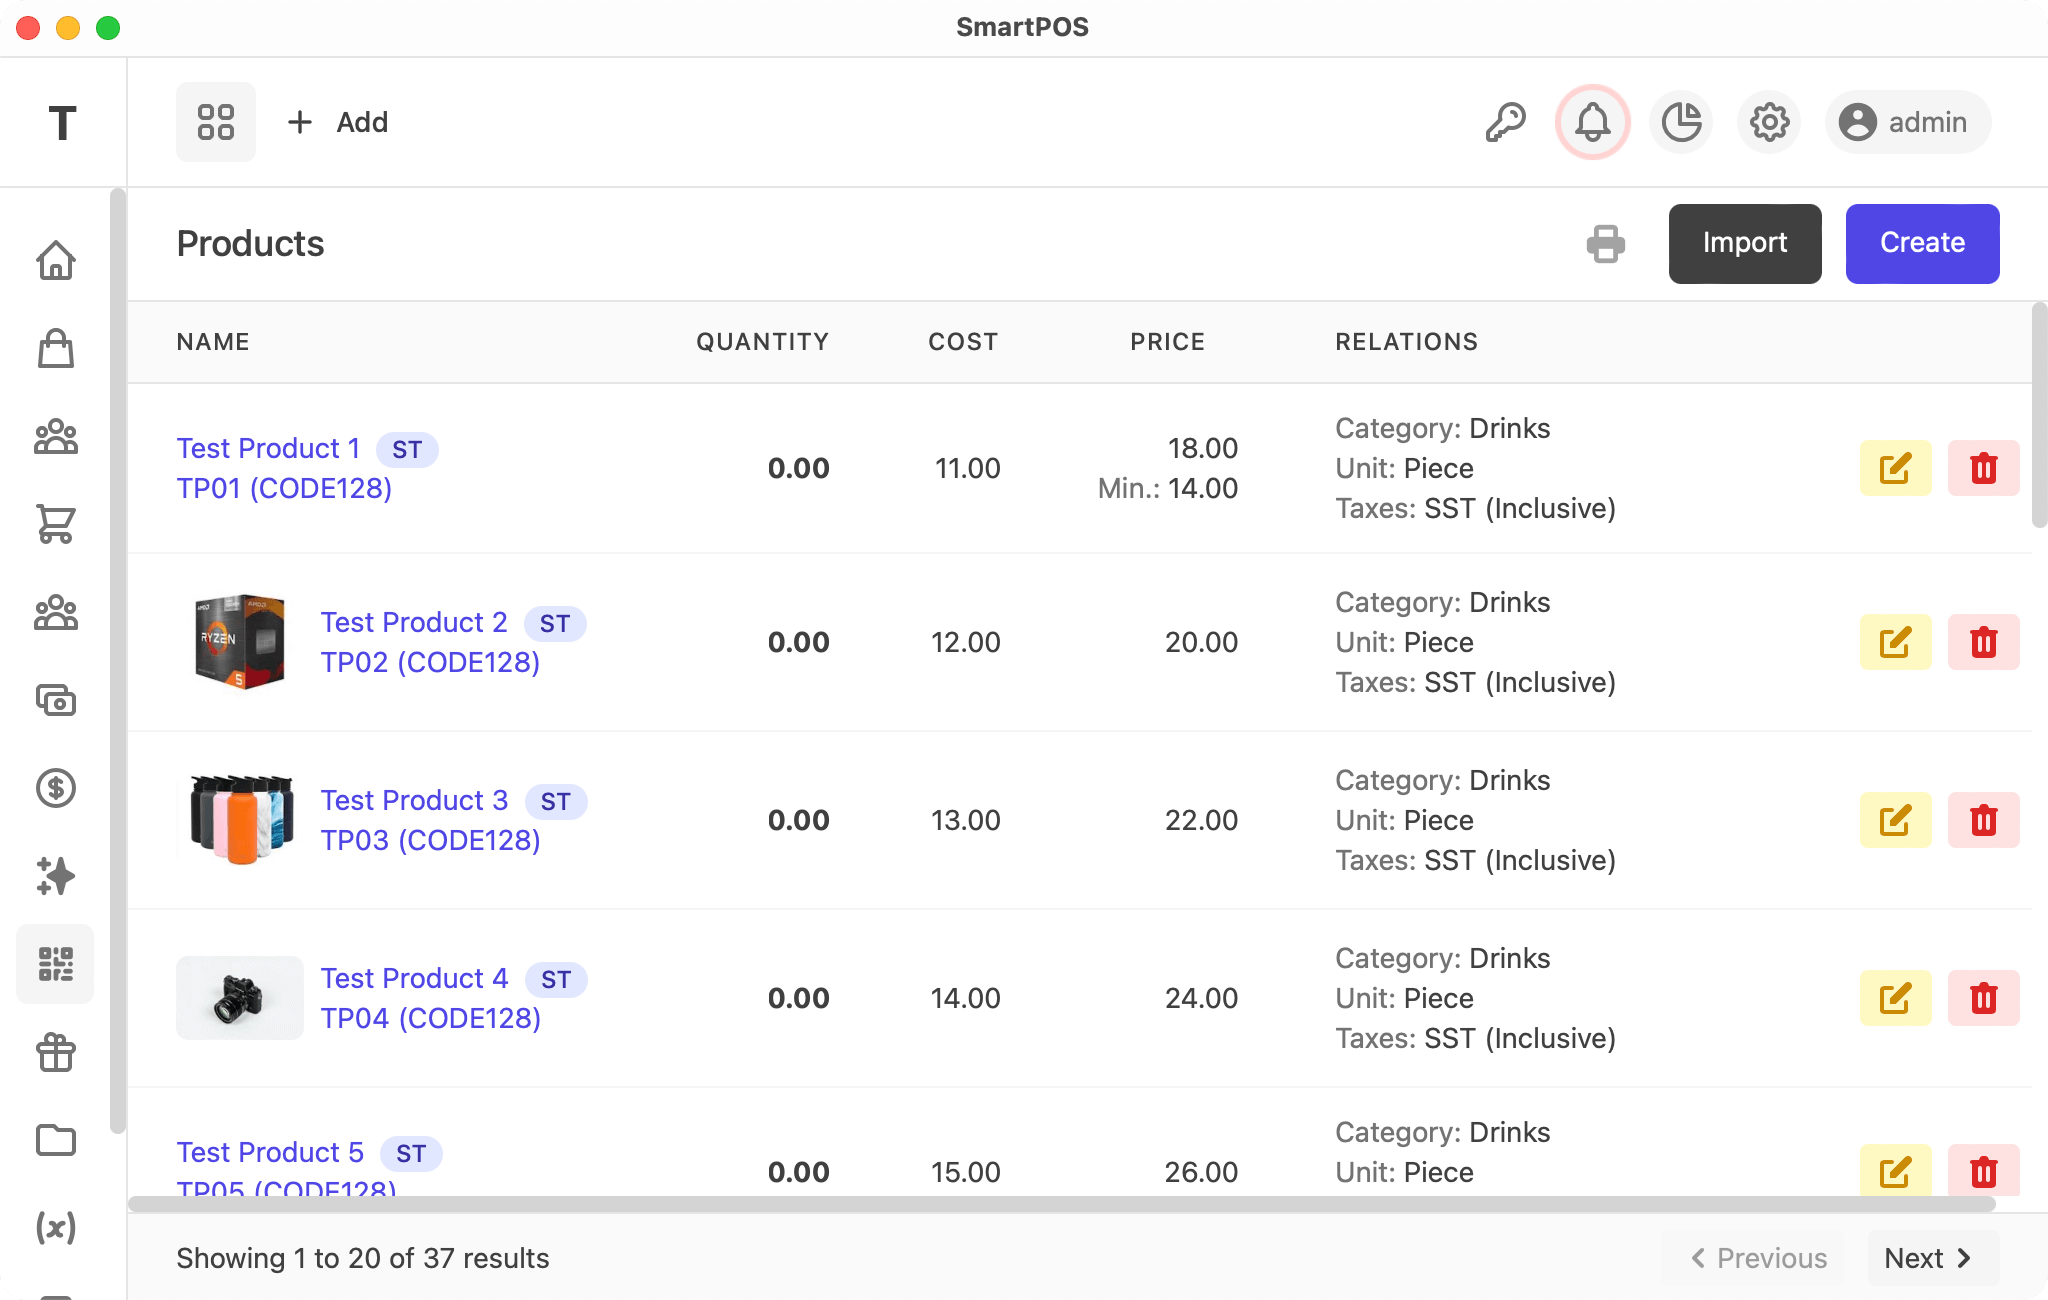Open the admin user menu
Image resolution: width=2048 pixels, height=1300 pixels.
tap(1907, 122)
